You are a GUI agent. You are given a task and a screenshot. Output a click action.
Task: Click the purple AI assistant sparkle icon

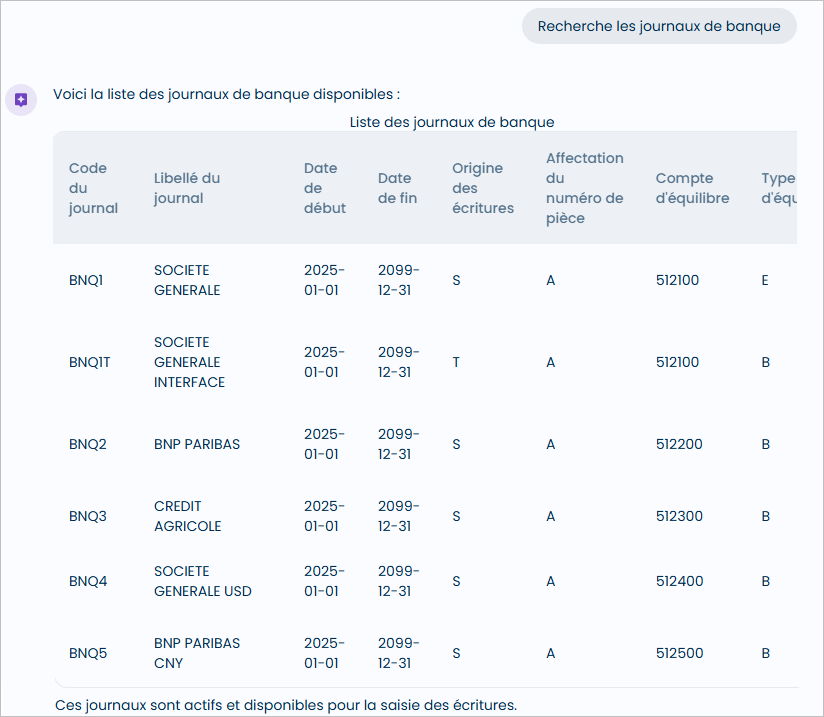21,99
